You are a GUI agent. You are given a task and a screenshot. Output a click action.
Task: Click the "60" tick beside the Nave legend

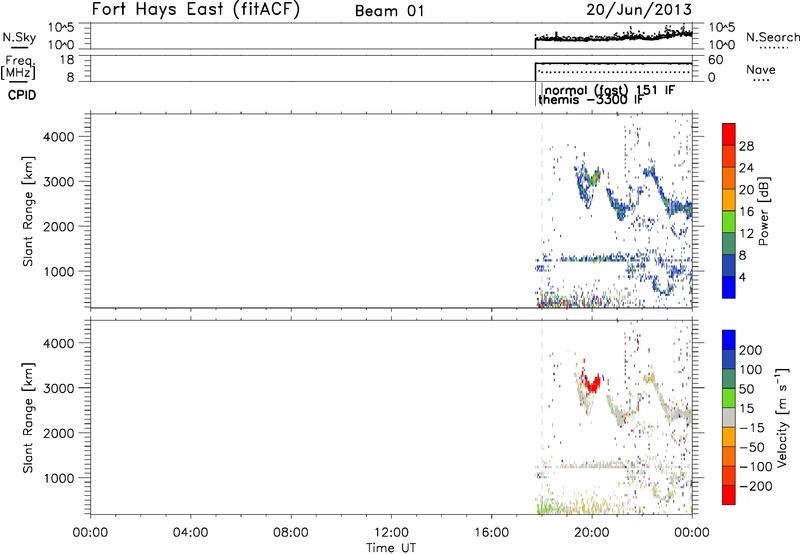tap(716, 60)
